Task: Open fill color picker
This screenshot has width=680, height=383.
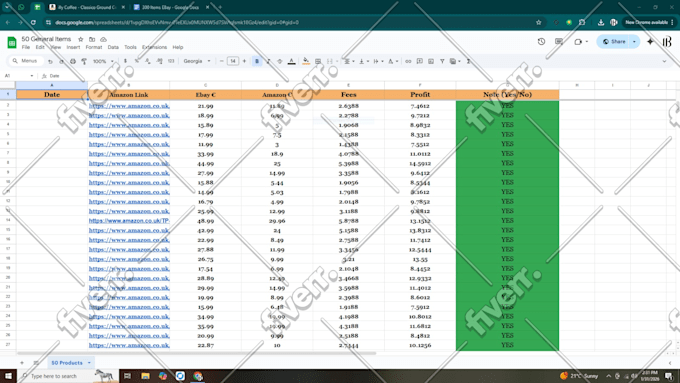Action: (x=306, y=61)
